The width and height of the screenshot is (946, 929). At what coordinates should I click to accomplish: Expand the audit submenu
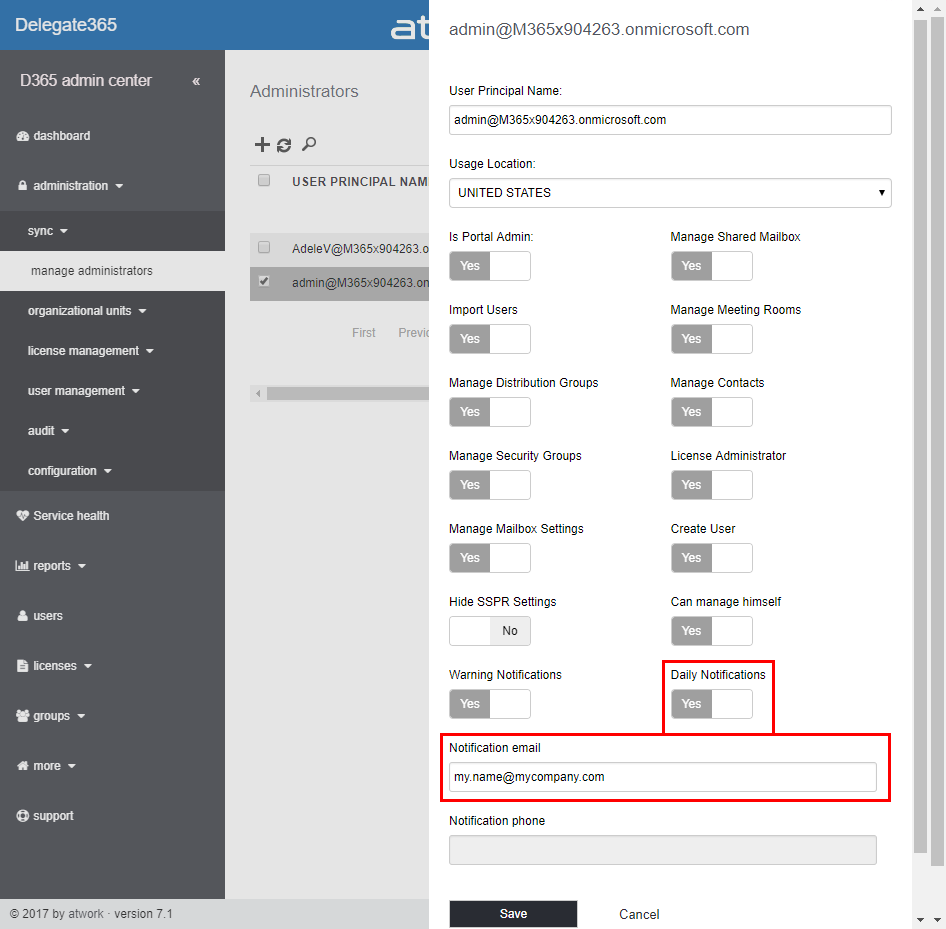pyautogui.click(x=48, y=431)
